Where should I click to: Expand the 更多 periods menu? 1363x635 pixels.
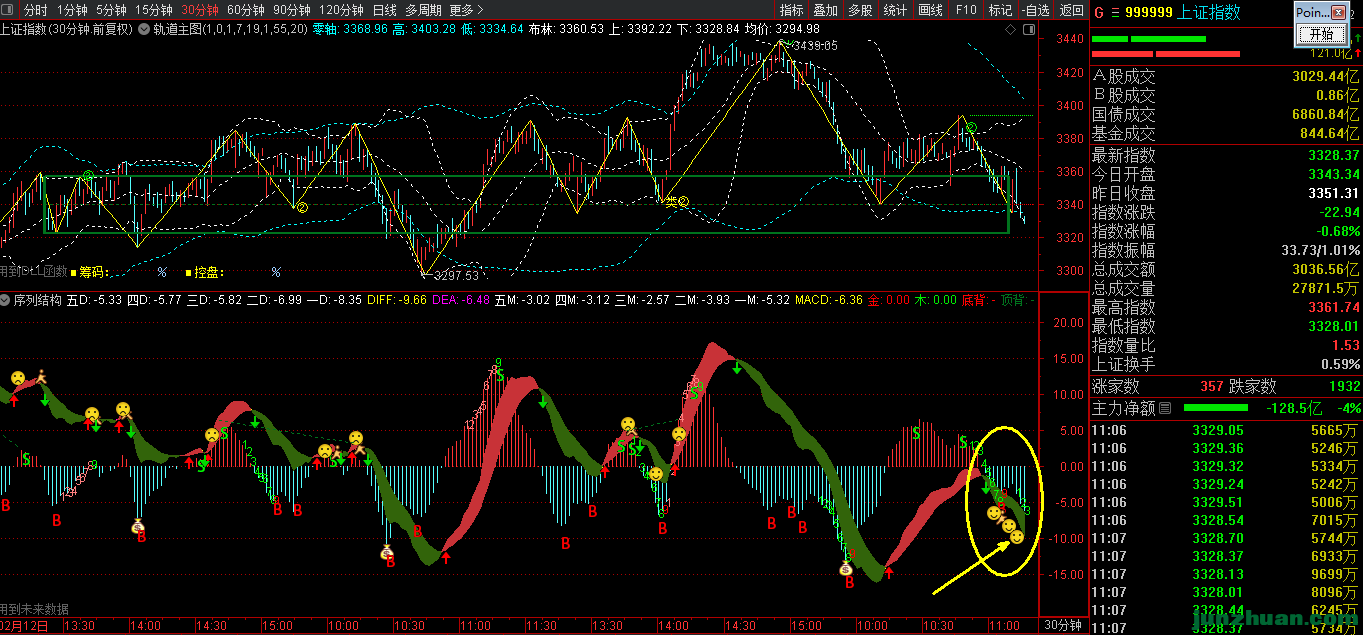point(466,10)
